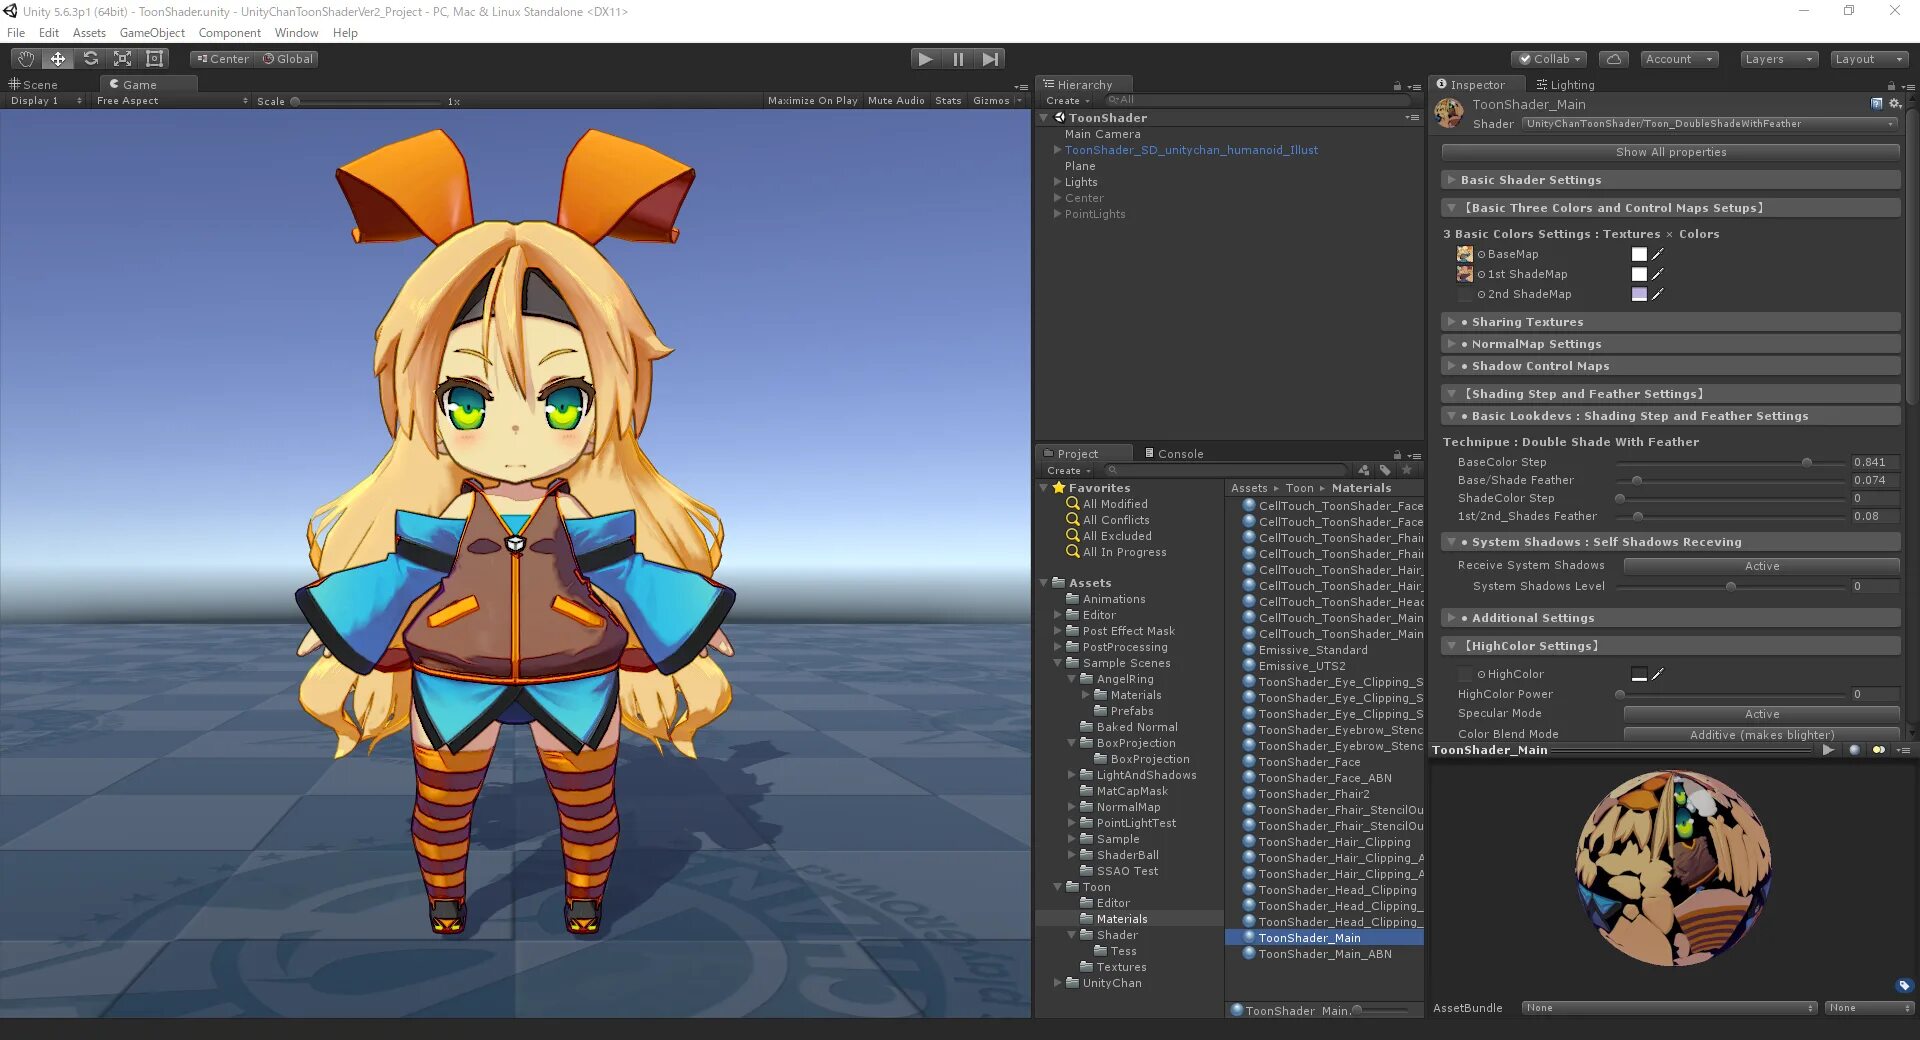The height and width of the screenshot is (1040, 1920).
Task: Select the Hand tool in toolbar
Action: 25,59
